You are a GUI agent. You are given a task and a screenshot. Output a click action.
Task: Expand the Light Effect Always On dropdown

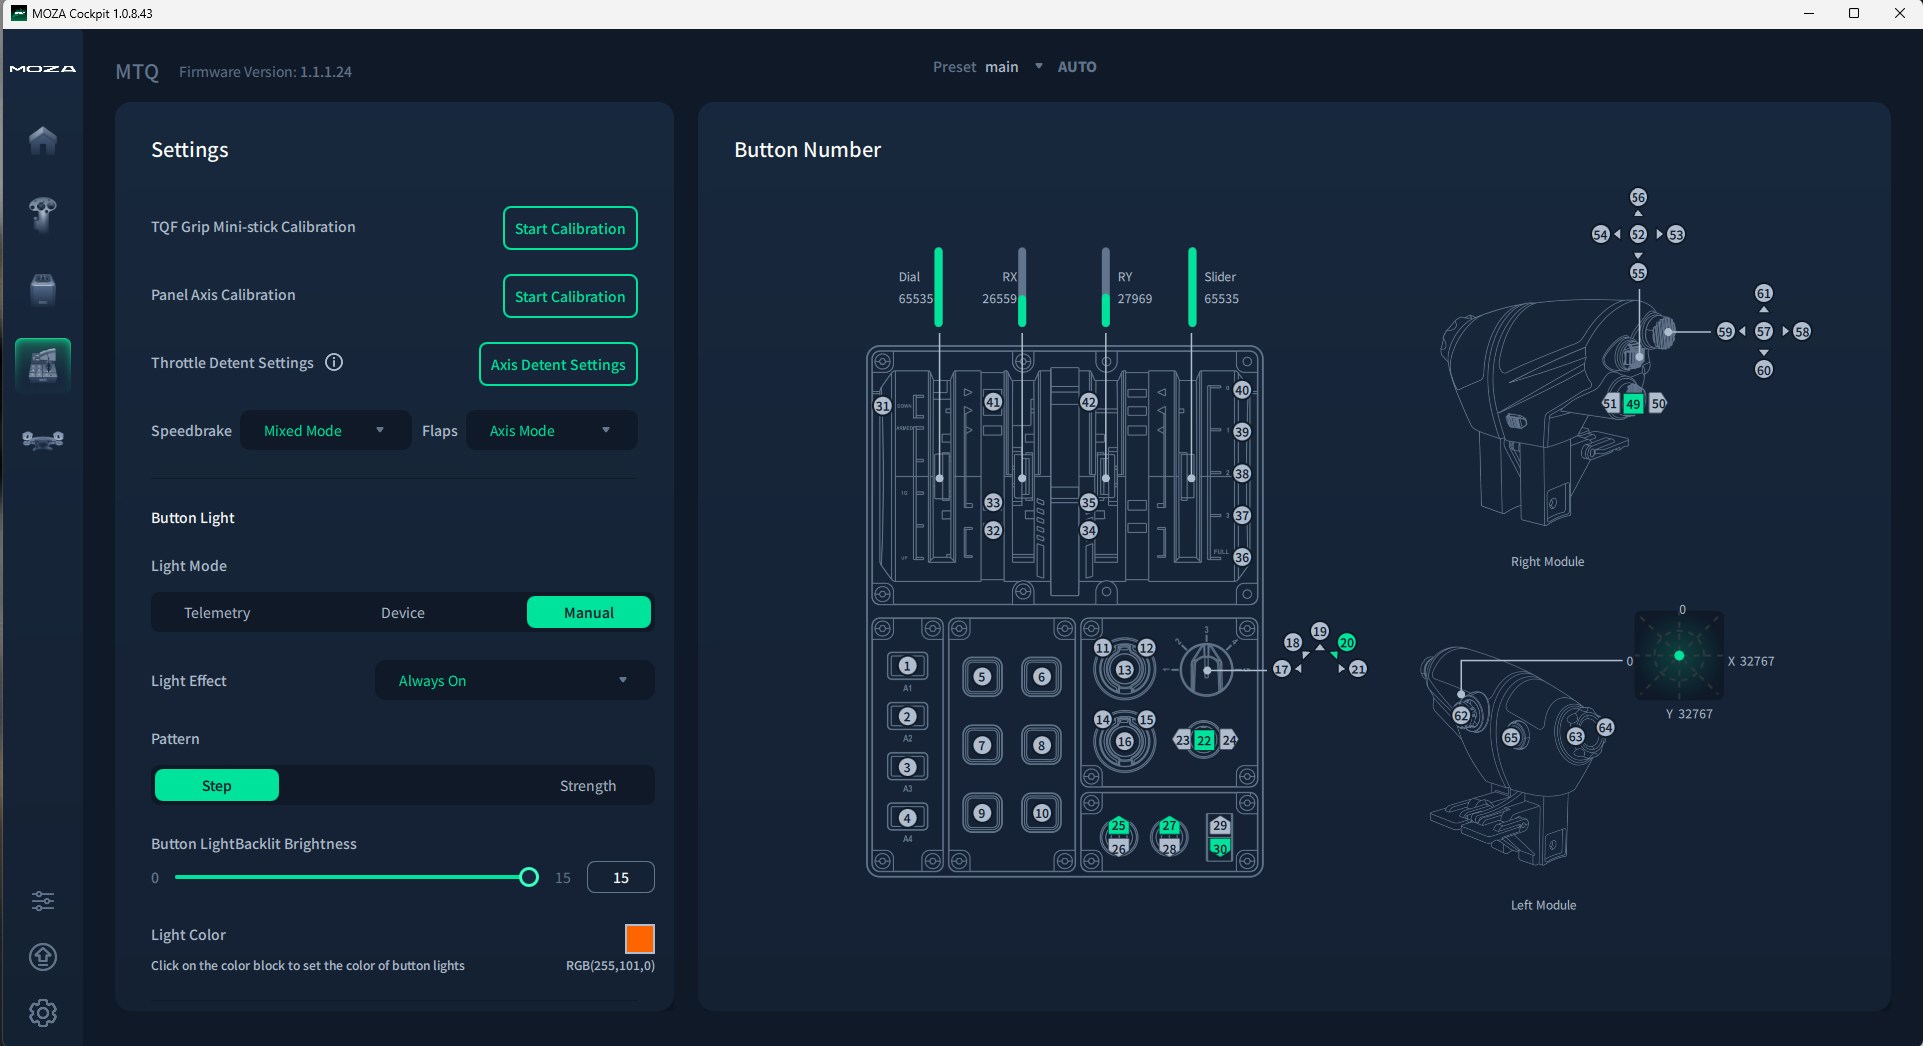tap(514, 681)
